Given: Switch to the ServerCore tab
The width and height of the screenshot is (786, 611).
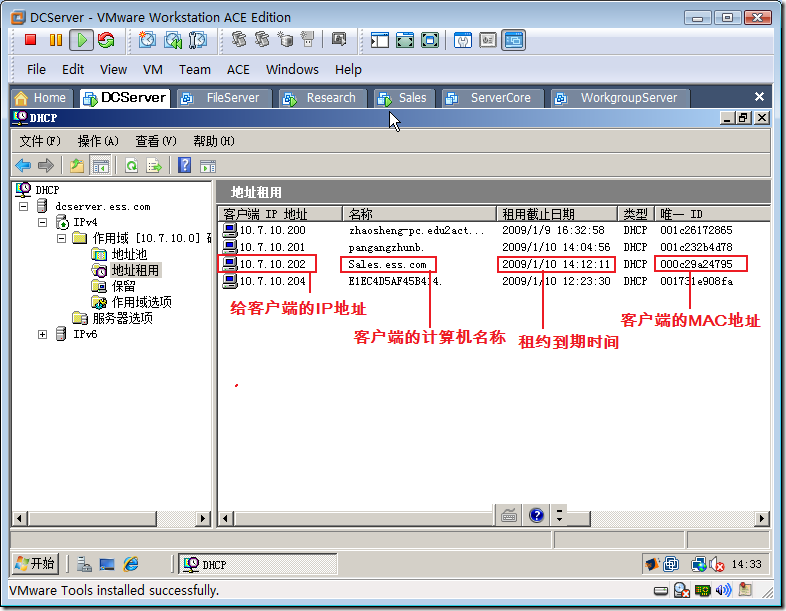Looking at the screenshot, I should [492, 98].
